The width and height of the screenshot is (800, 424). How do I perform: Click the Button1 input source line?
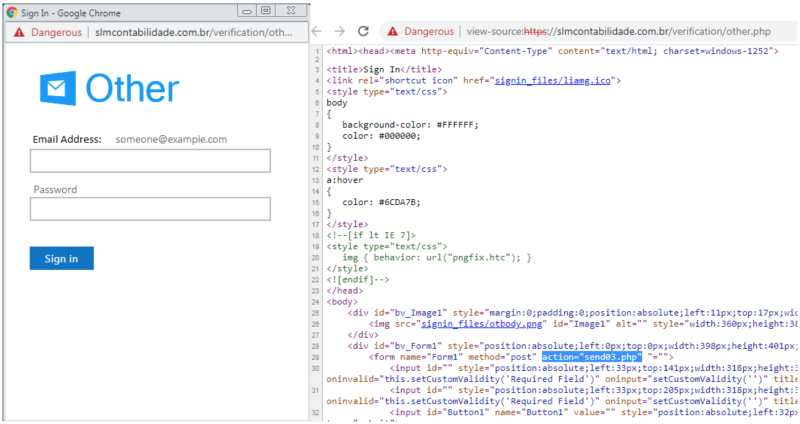(x=593, y=412)
